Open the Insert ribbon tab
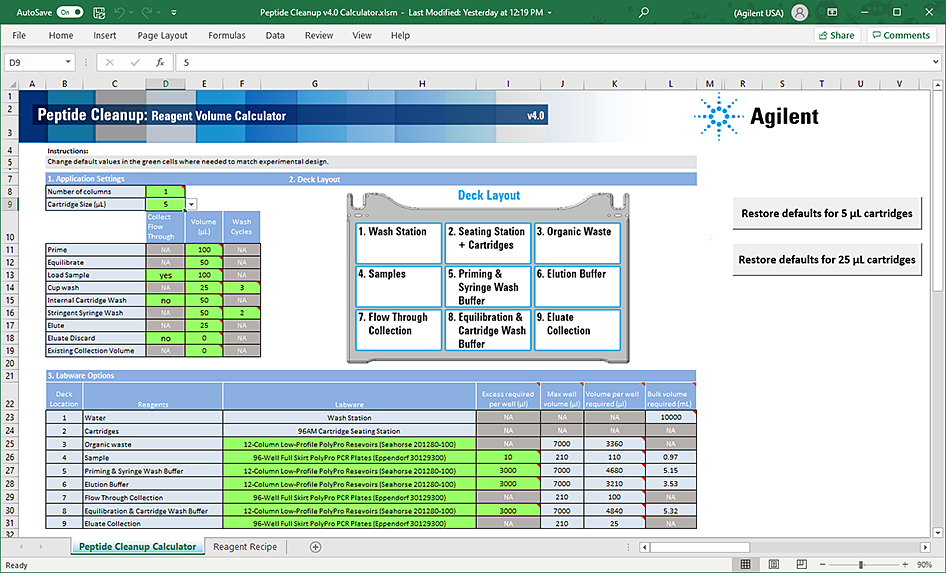 pos(104,36)
